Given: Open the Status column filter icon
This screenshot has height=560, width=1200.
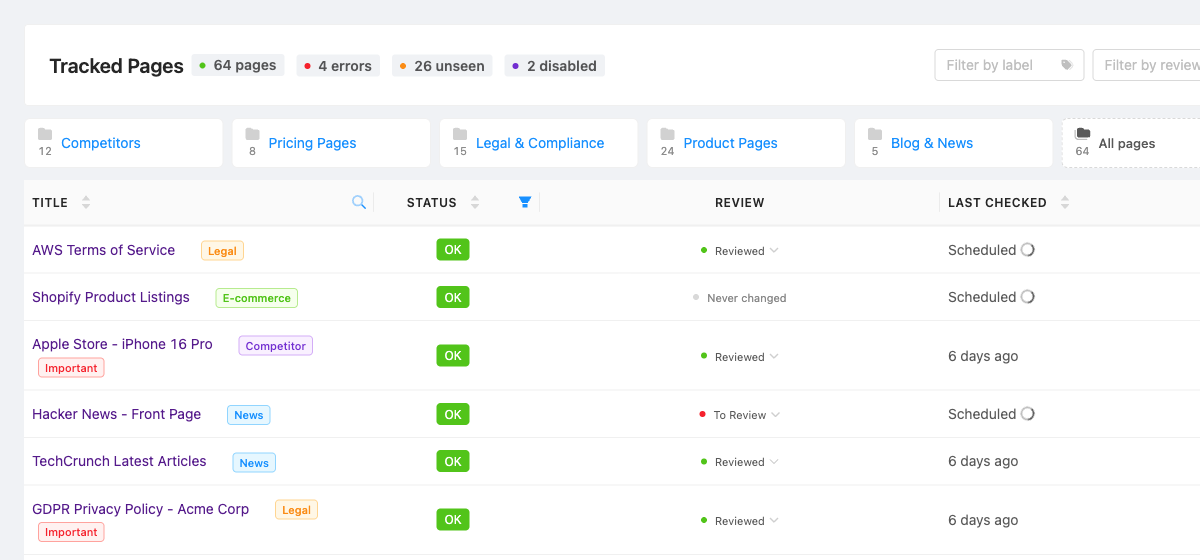Looking at the screenshot, I should point(525,202).
